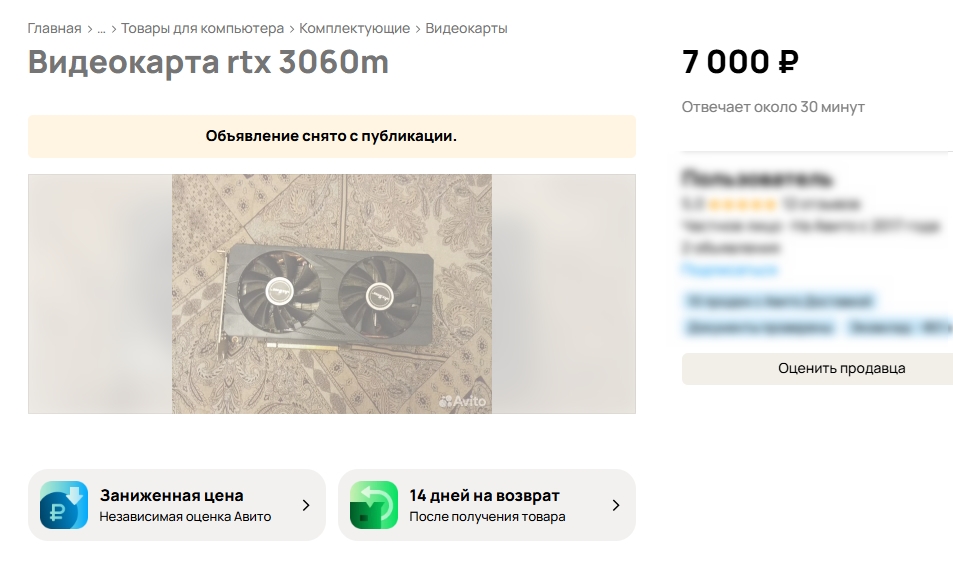Open the graphics card photo

pos(332,294)
